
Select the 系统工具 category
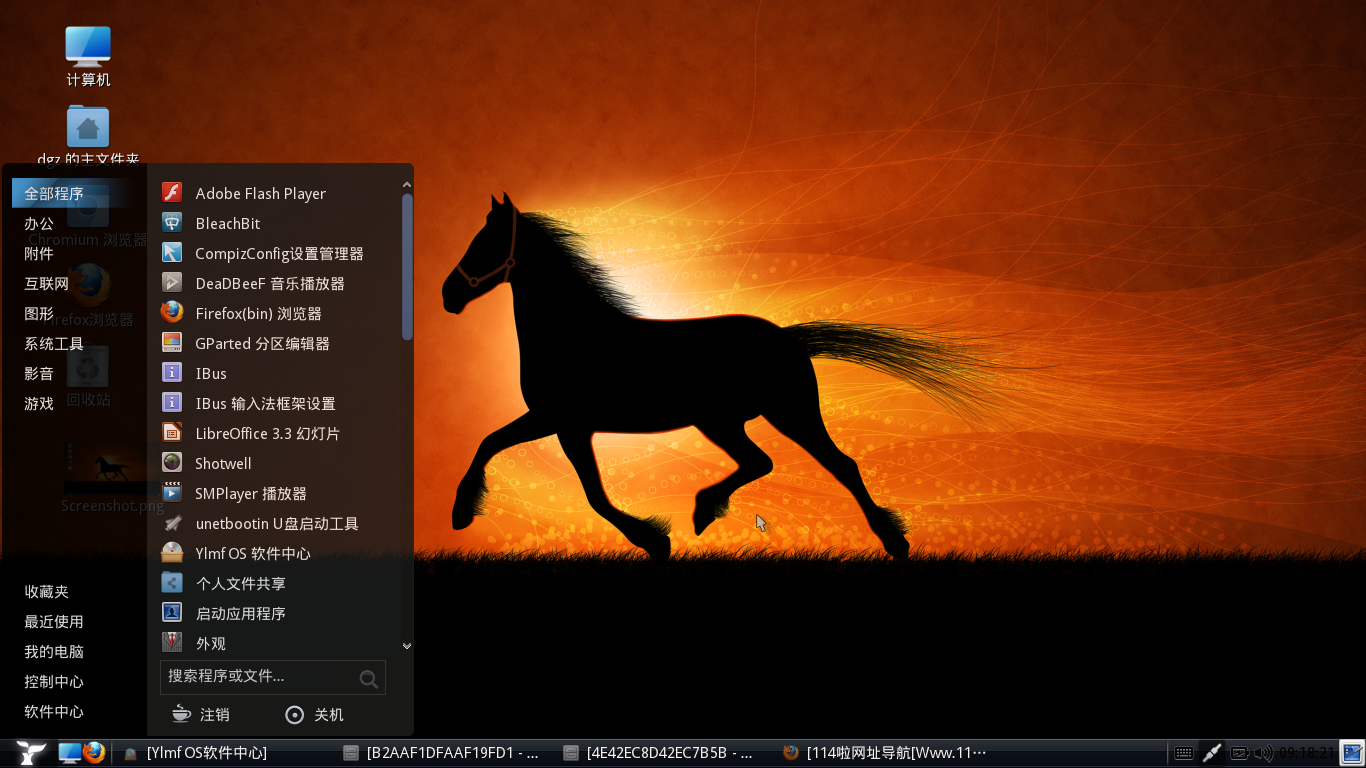[x=54, y=343]
